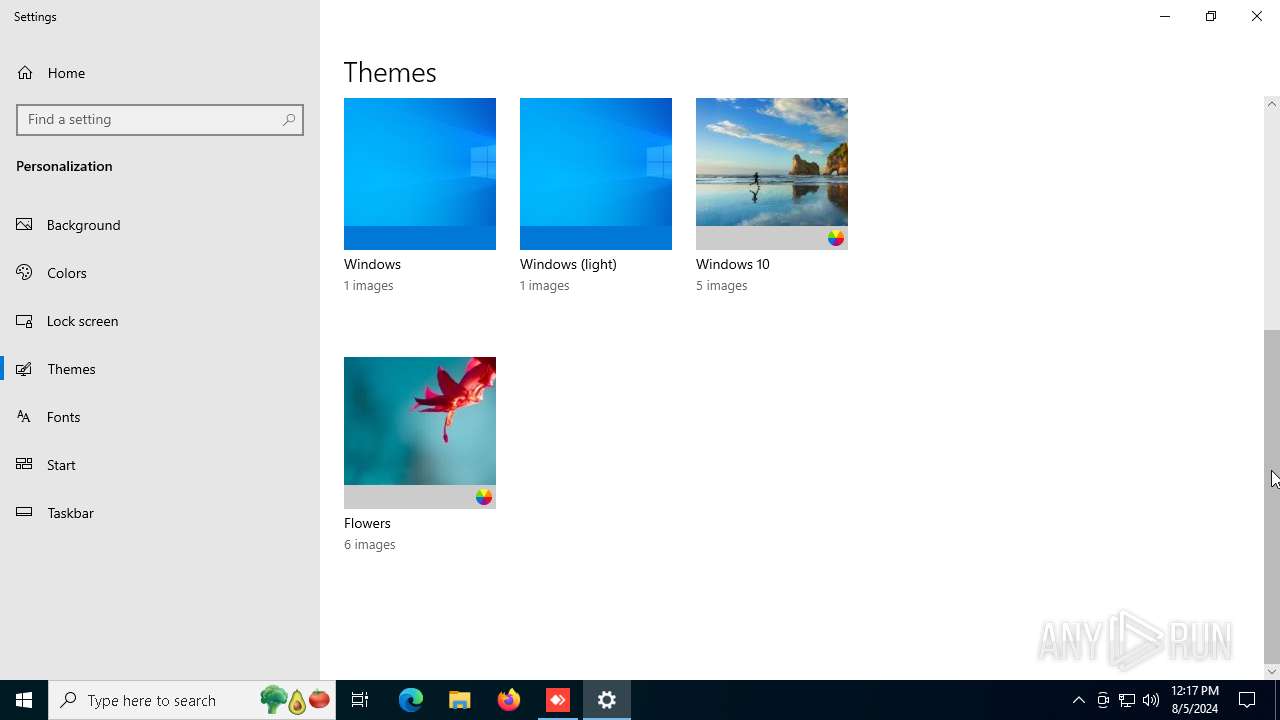Click the Flowers theme name
This screenshot has height=720, width=1280.
[367, 523]
